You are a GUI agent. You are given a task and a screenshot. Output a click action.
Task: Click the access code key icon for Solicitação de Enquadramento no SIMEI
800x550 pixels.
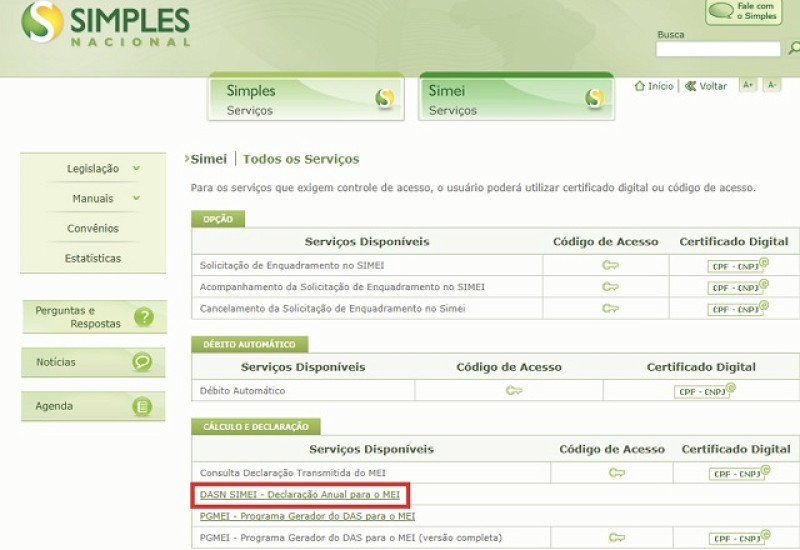(610, 265)
